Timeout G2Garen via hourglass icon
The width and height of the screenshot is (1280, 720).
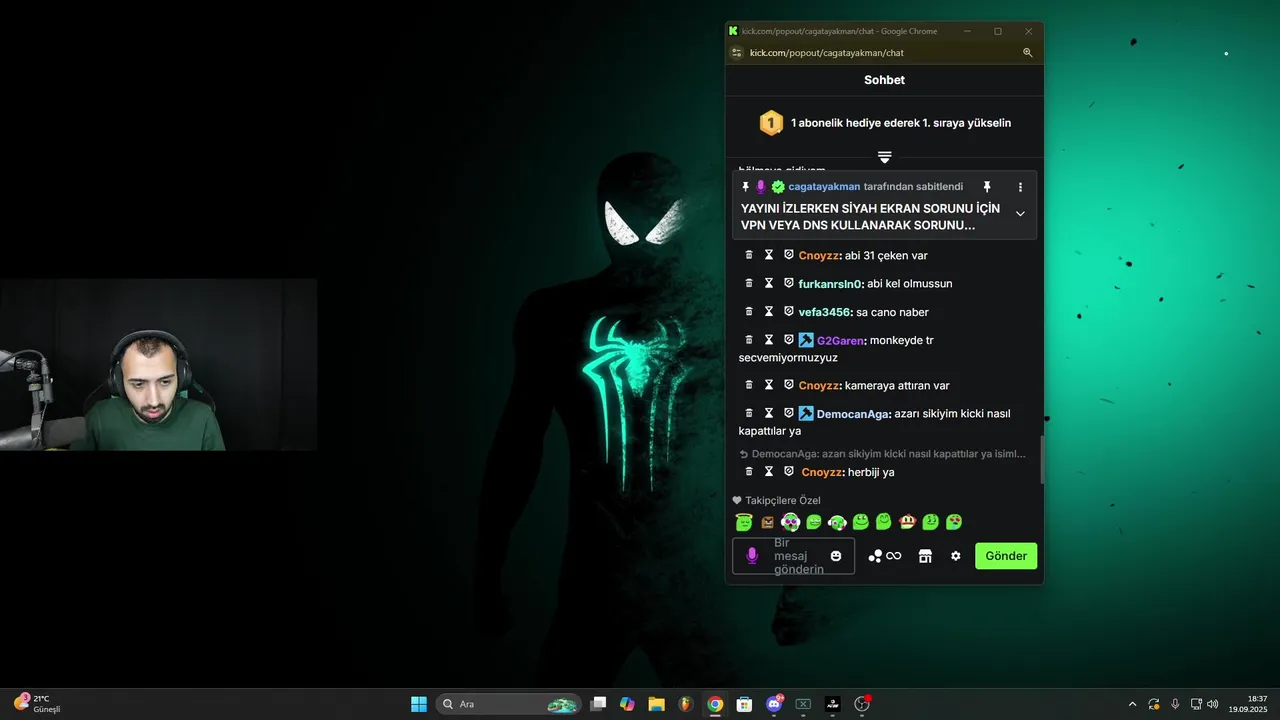pyautogui.click(x=769, y=340)
